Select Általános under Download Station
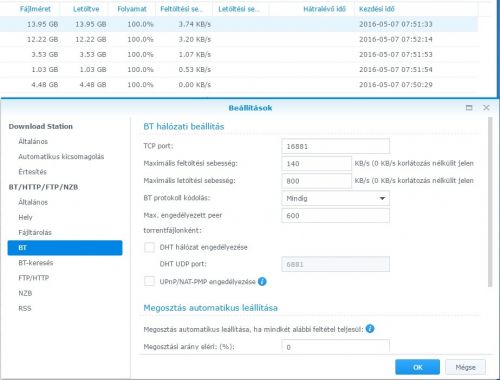This screenshot has height=380, width=500. 33,141
